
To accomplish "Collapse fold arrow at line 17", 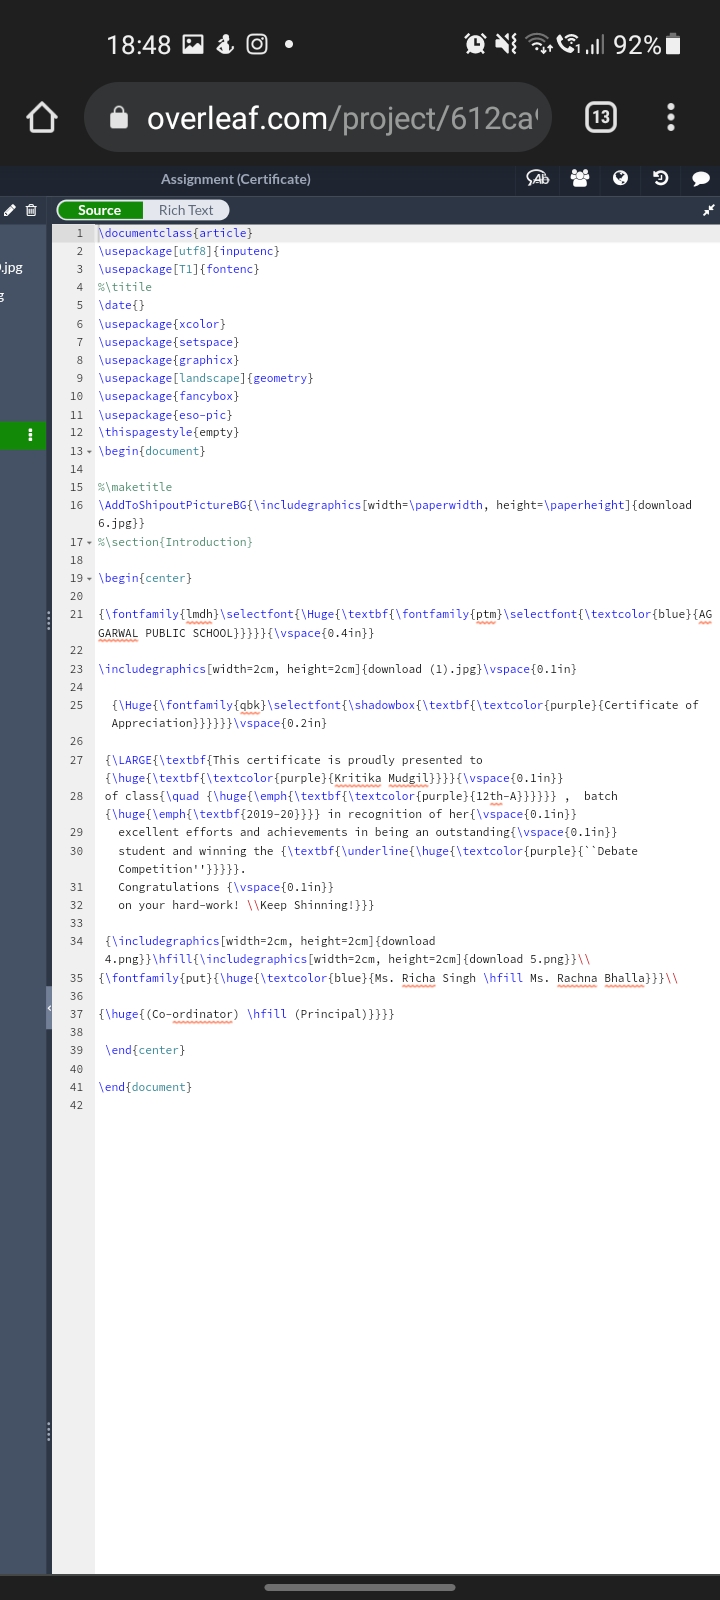I will pyautogui.click(x=90, y=543).
